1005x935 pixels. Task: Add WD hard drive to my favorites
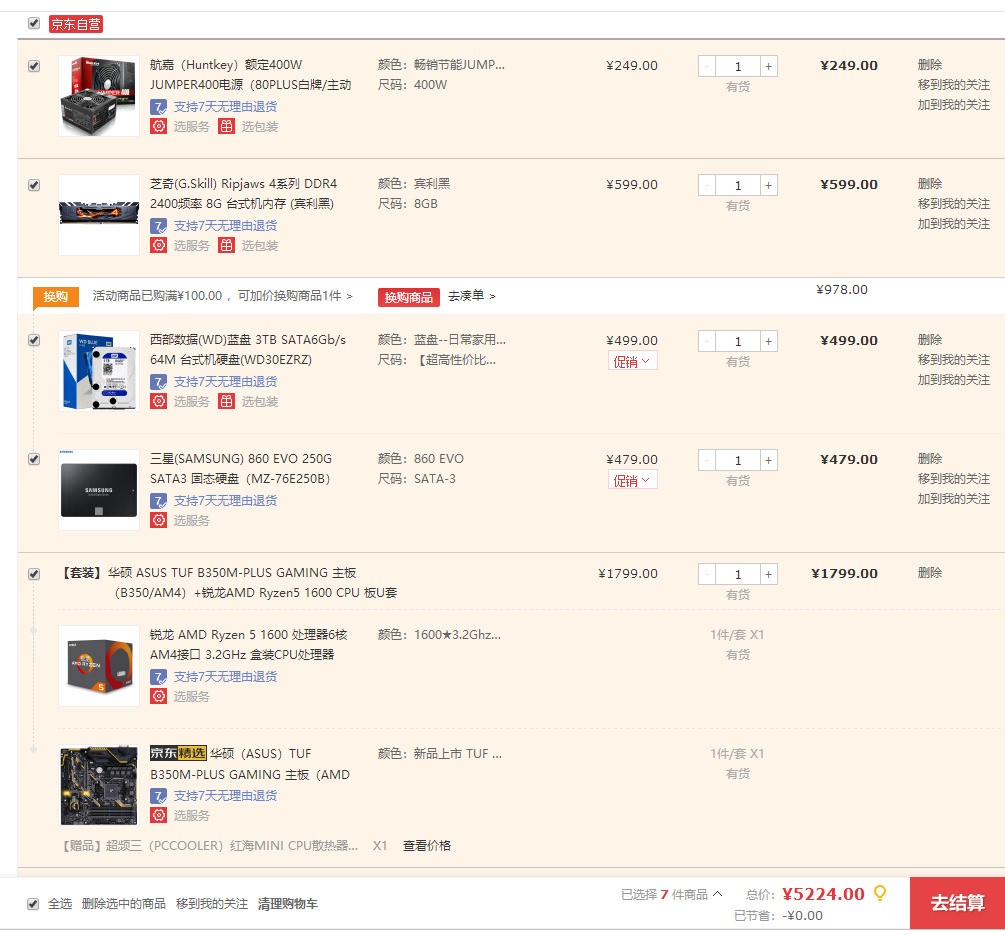tap(953, 379)
